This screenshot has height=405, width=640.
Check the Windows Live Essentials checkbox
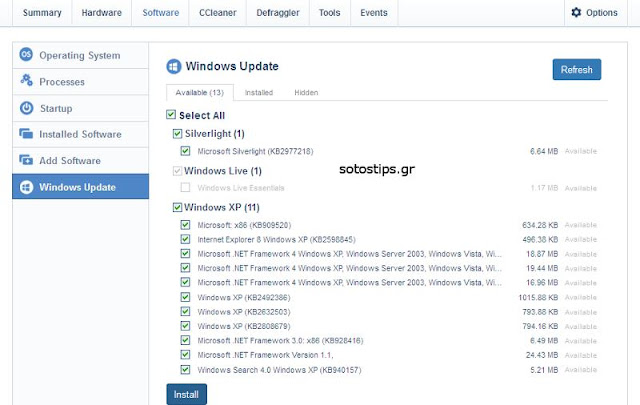pos(185,187)
